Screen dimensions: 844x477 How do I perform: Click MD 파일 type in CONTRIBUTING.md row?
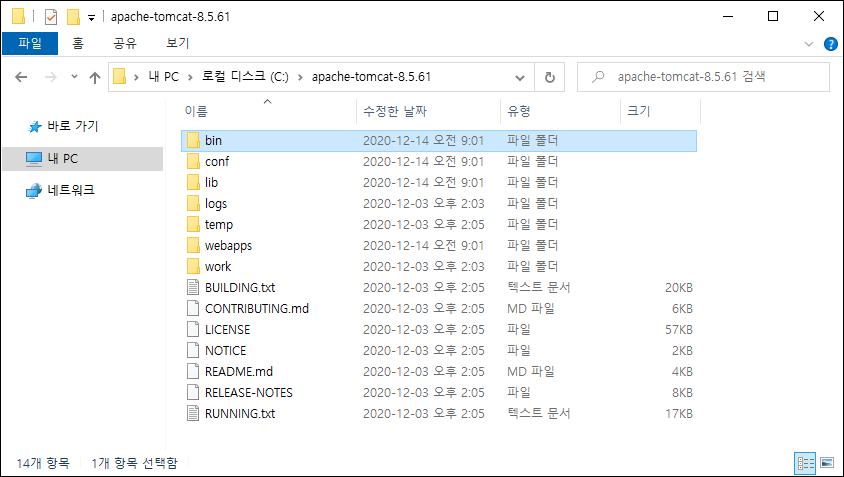click(531, 308)
